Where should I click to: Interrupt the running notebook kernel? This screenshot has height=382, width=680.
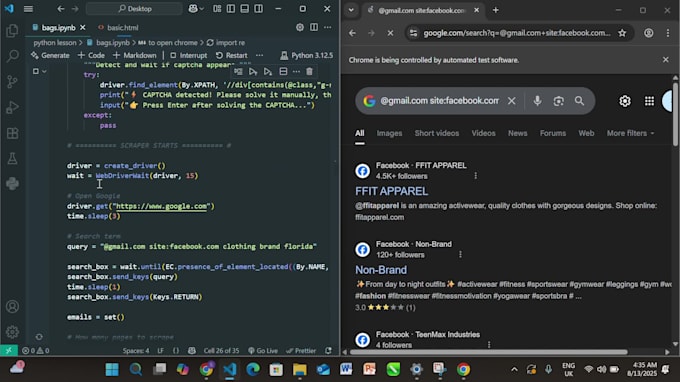189,56
